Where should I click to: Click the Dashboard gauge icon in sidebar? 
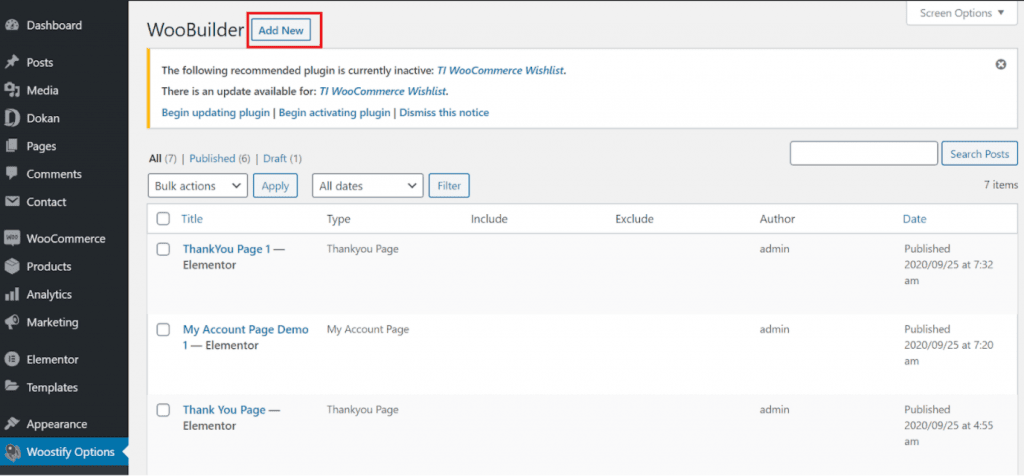[12, 25]
